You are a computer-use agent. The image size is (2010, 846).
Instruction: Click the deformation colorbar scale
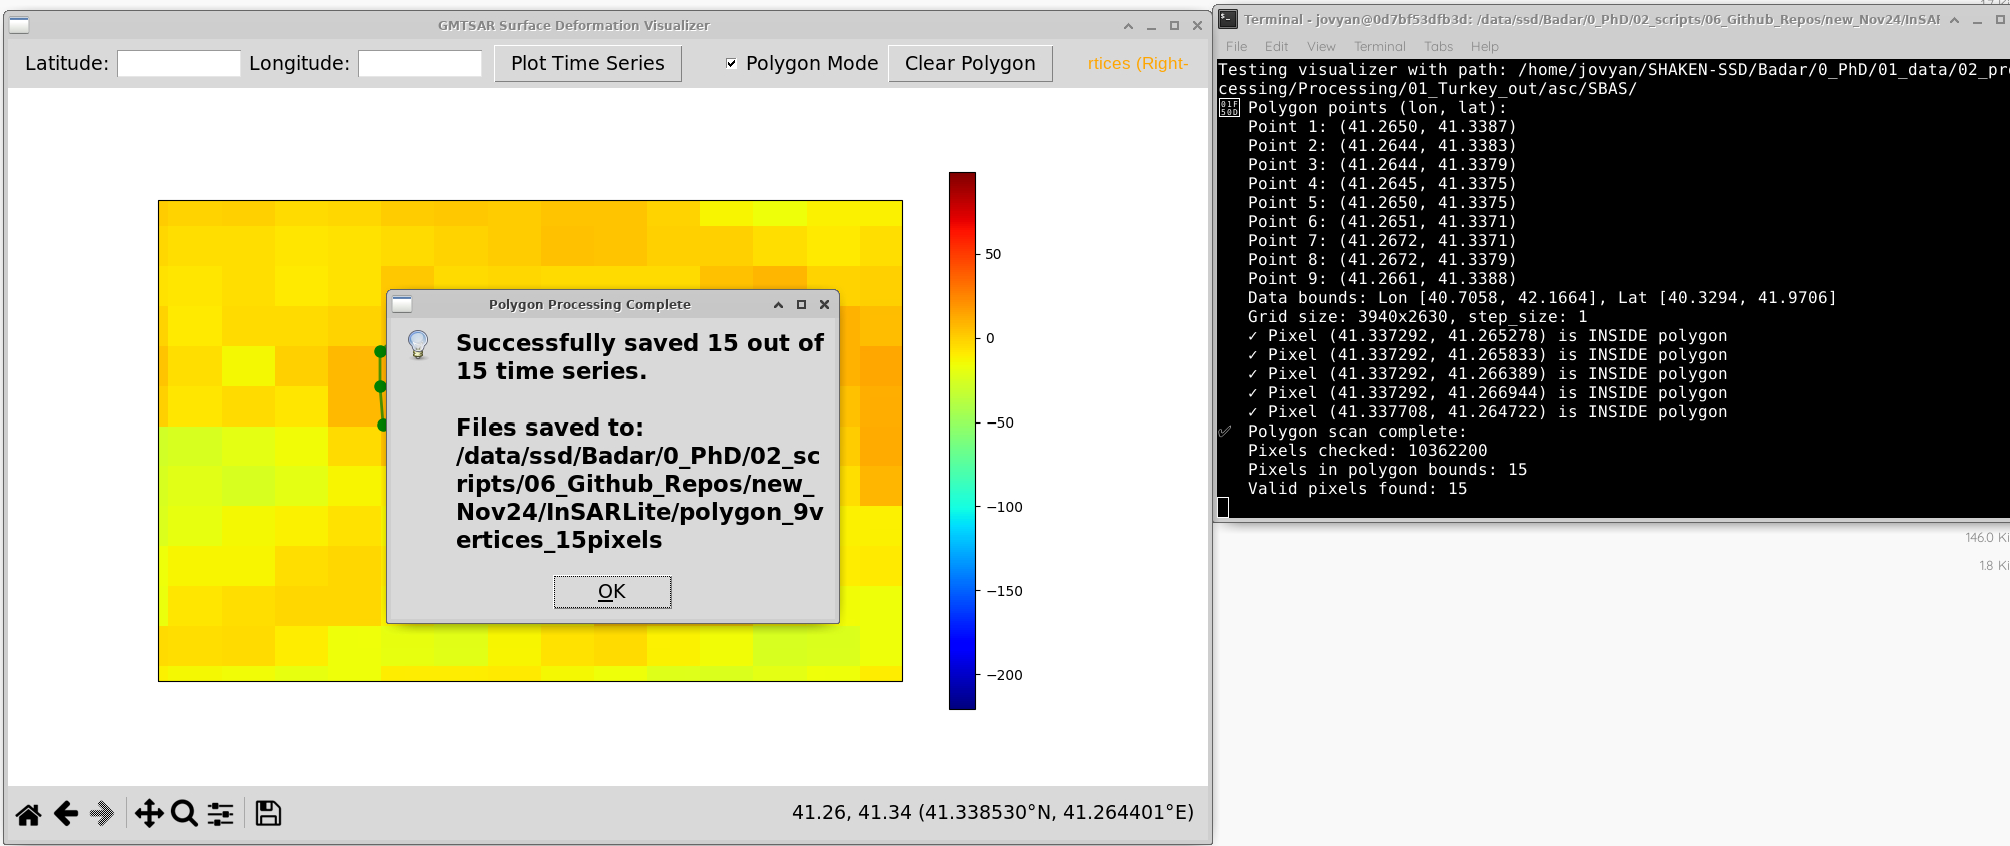pos(962,441)
